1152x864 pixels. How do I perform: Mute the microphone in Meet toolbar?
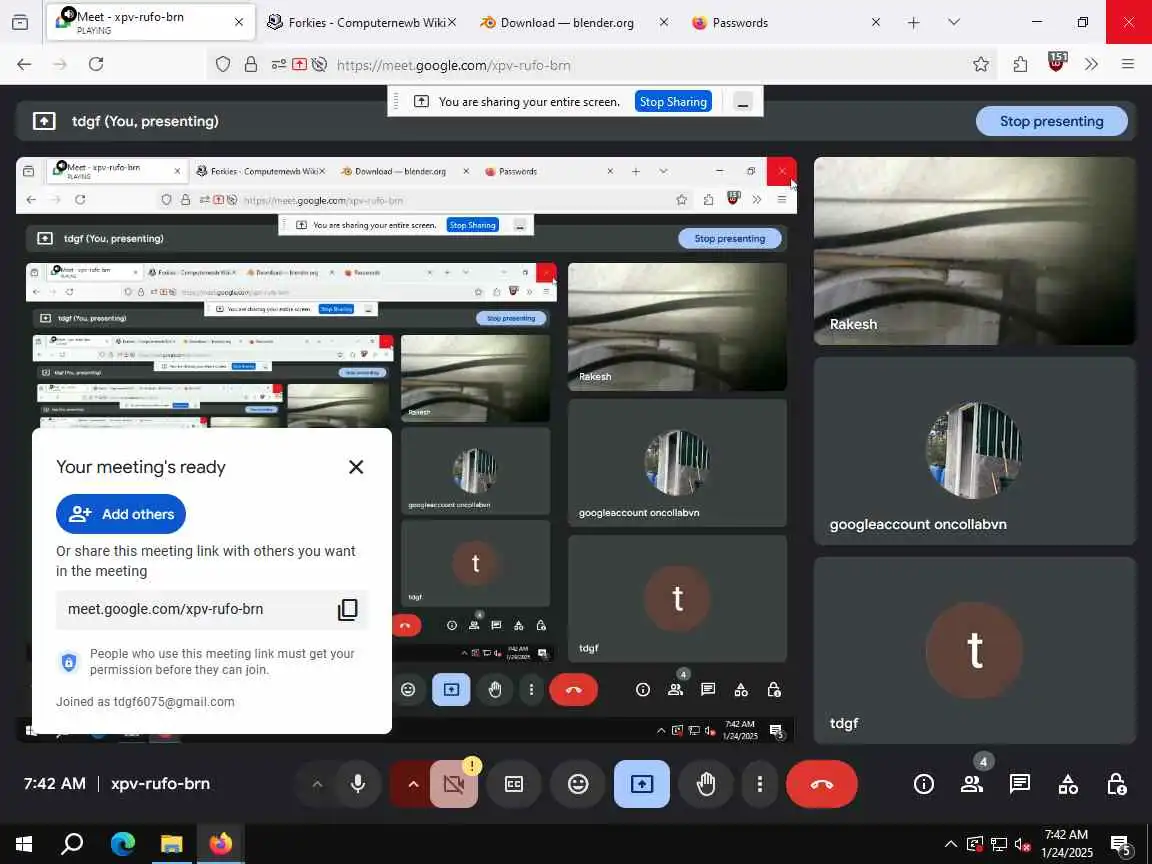pyautogui.click(x=358, y=784)
